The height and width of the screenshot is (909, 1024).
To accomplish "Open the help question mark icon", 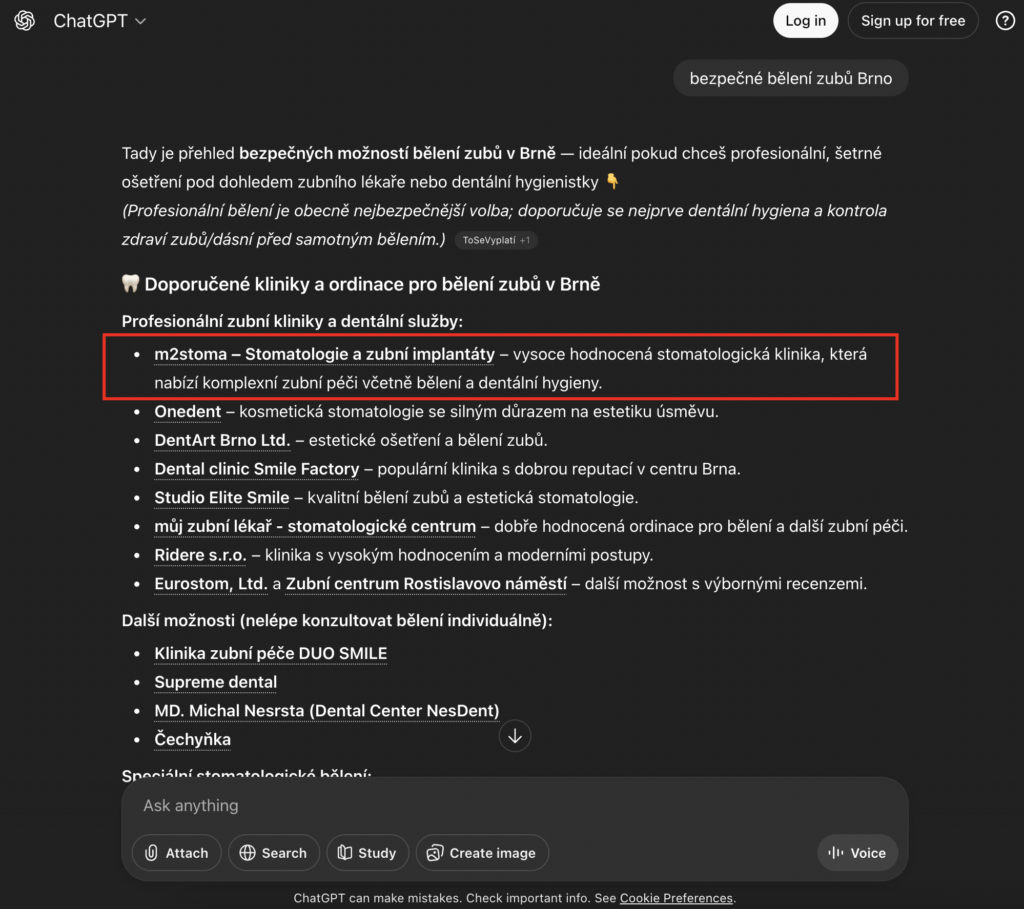I will pyautogui.click(x=1005, y=20).
